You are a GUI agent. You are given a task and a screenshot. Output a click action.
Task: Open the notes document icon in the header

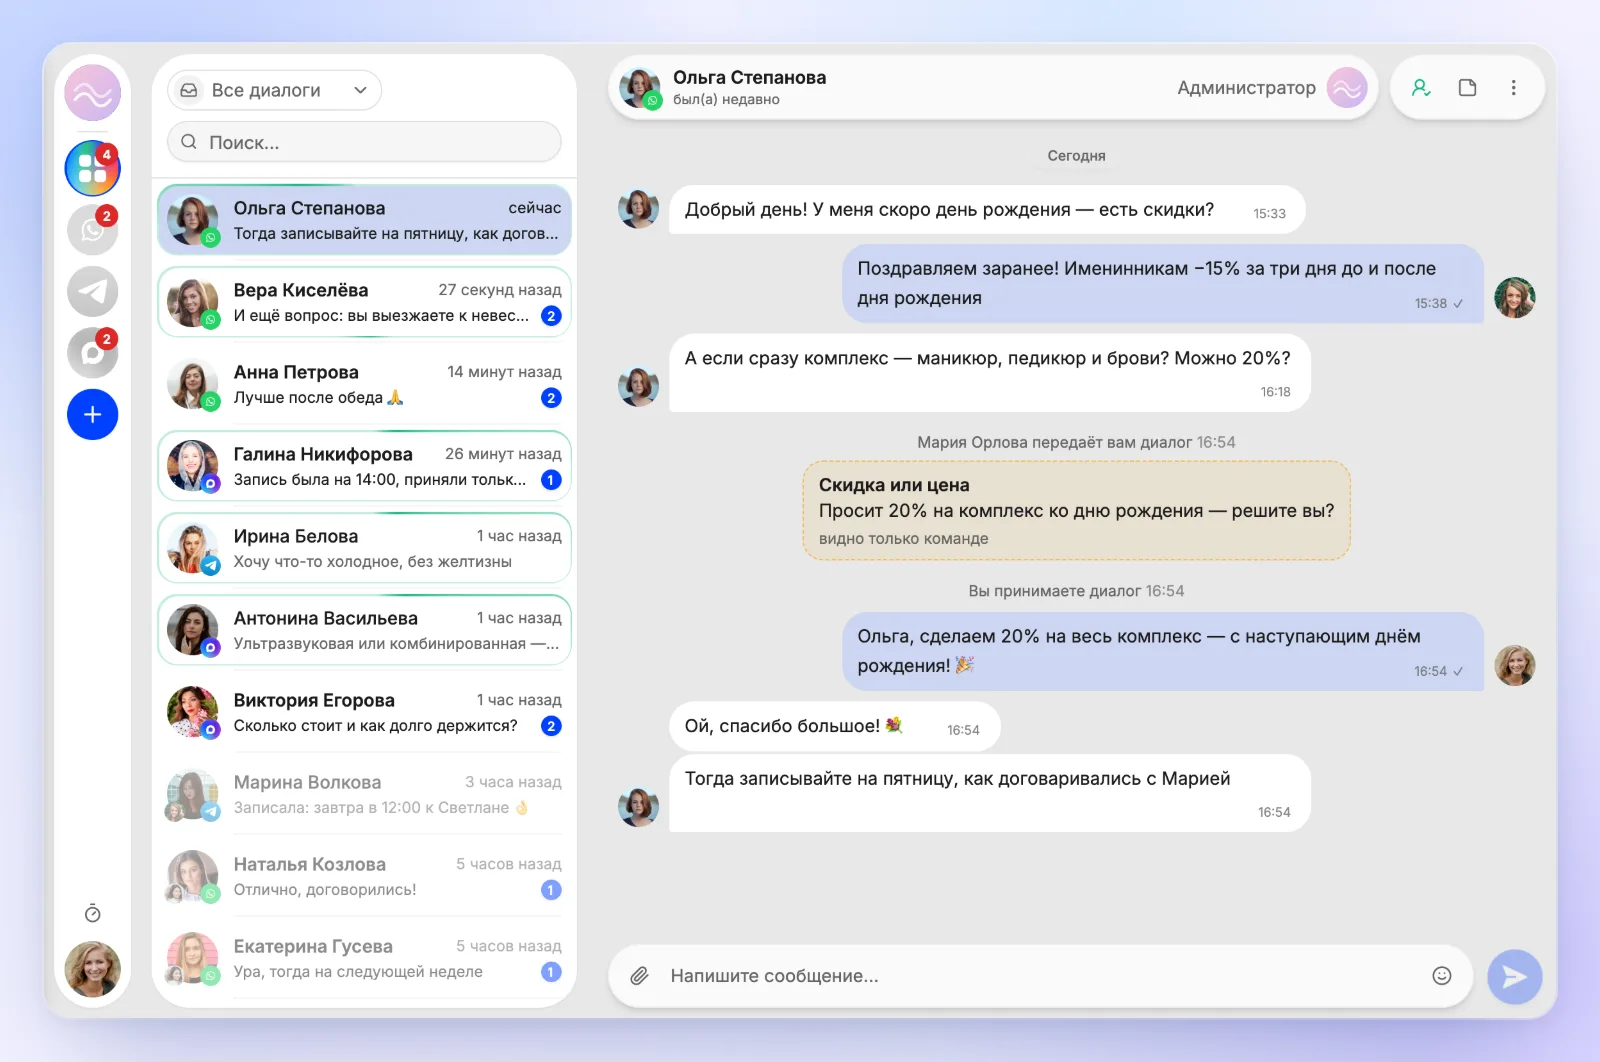coord(1467,88)
